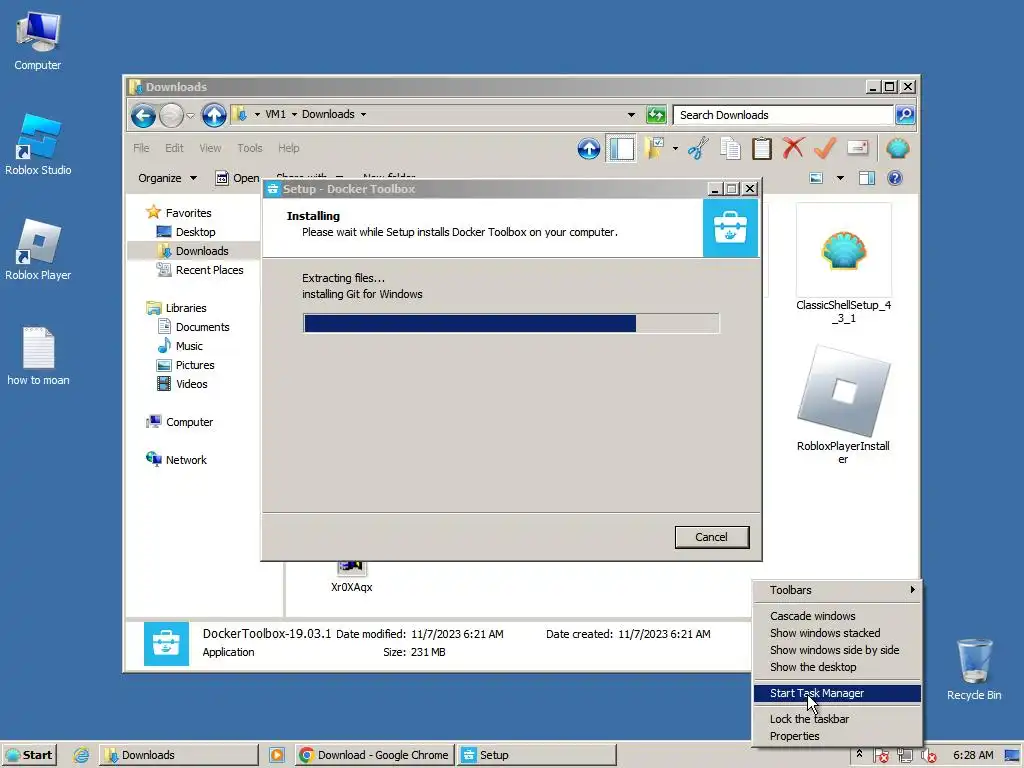
Task: Click the search magnifier in Downloads window
Action: point(904,115)
